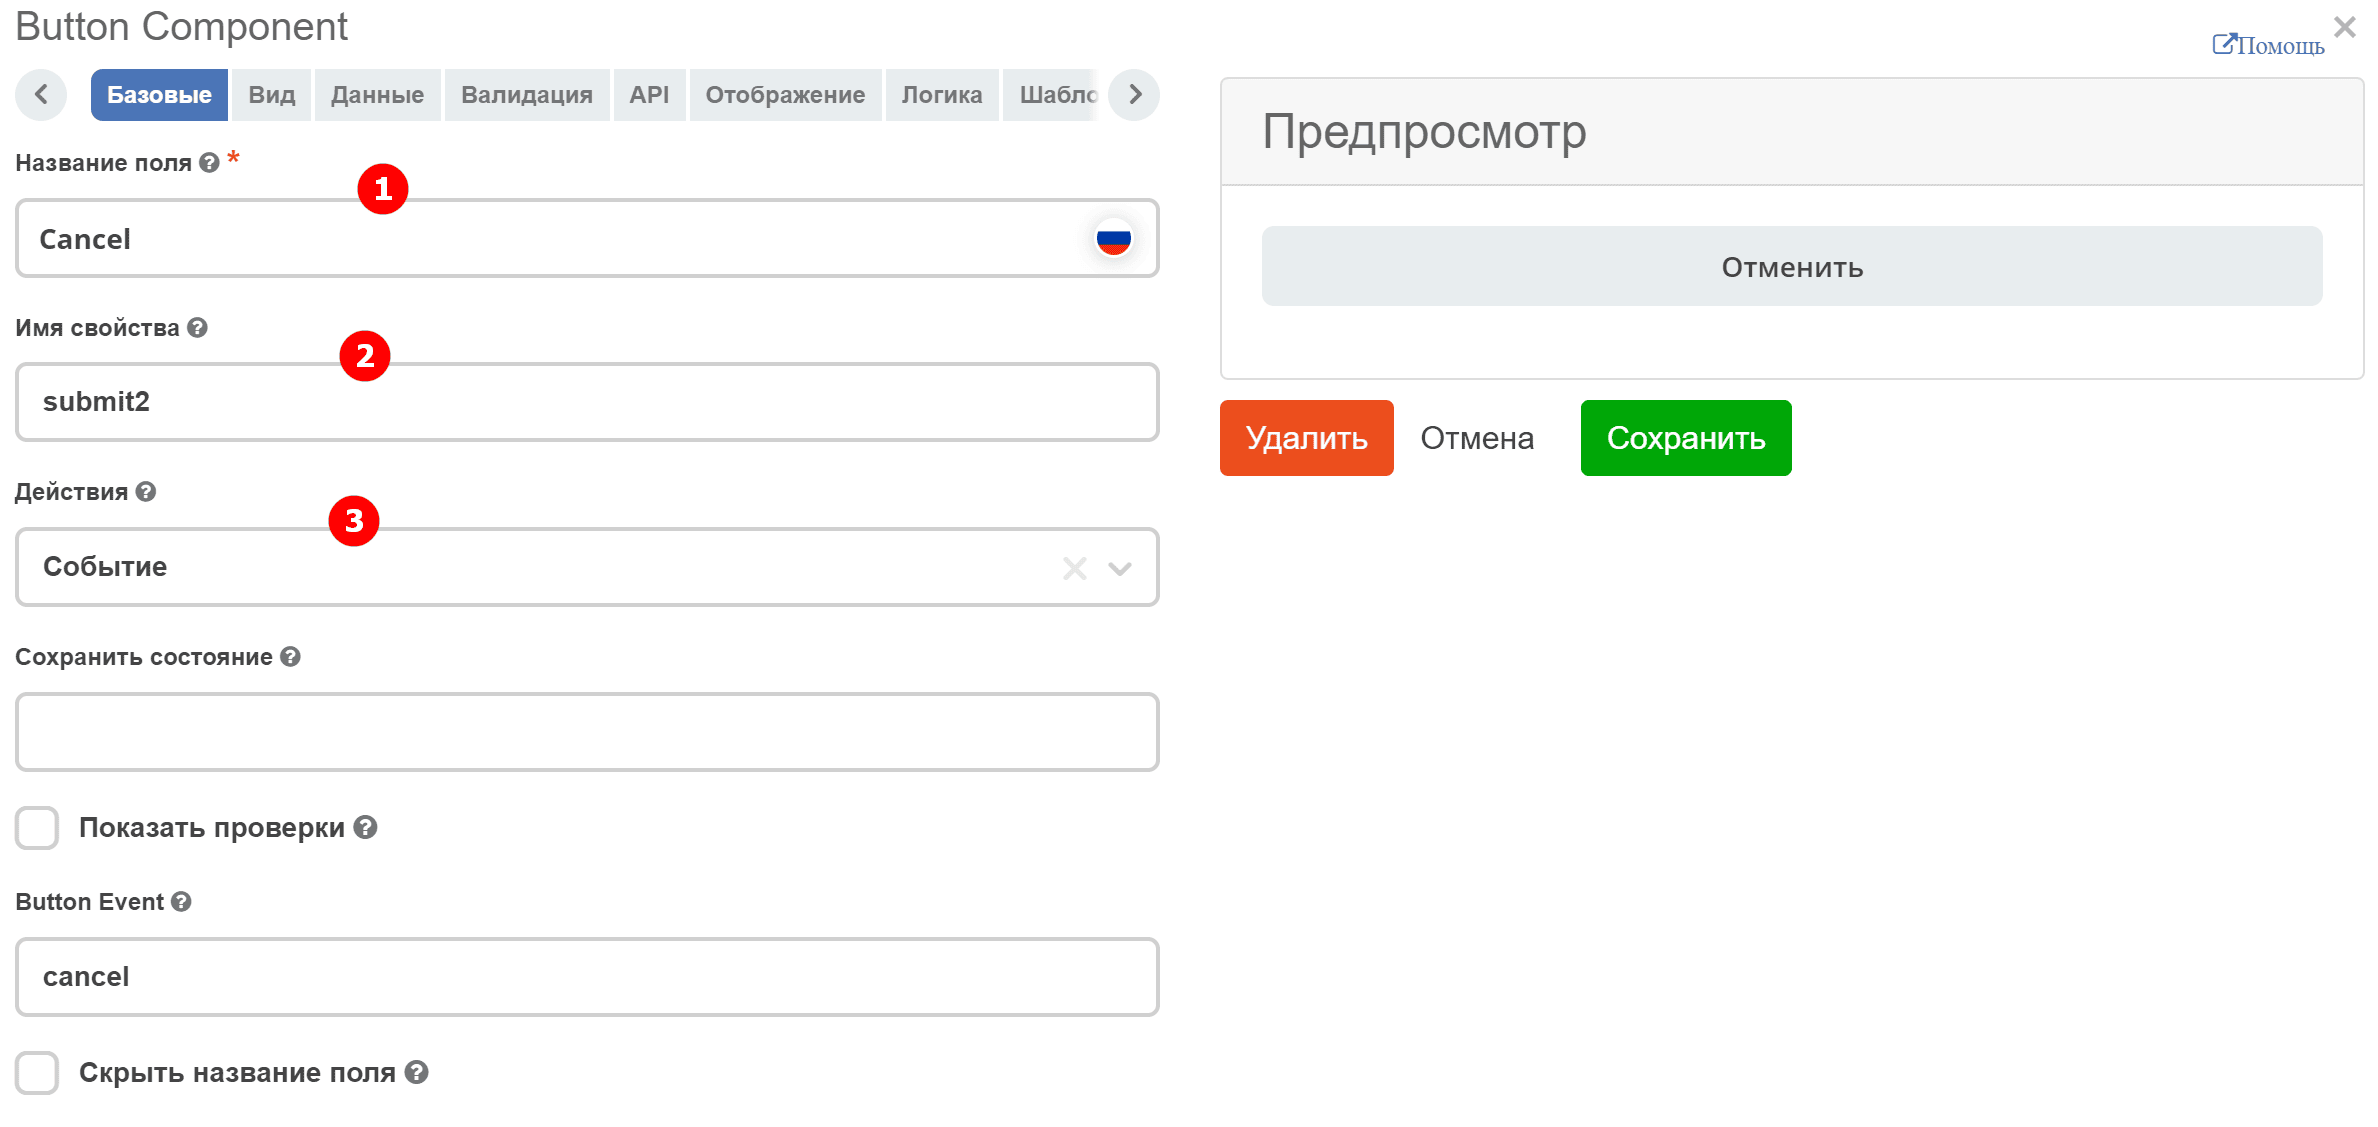The width and height of the screenshot is (2378, 1127).
Task: Click the Имя свойства input with submit2
Action: [587, 402]
